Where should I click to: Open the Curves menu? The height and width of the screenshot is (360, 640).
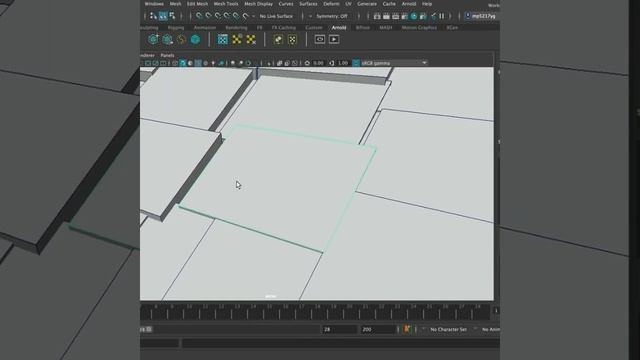286,4
